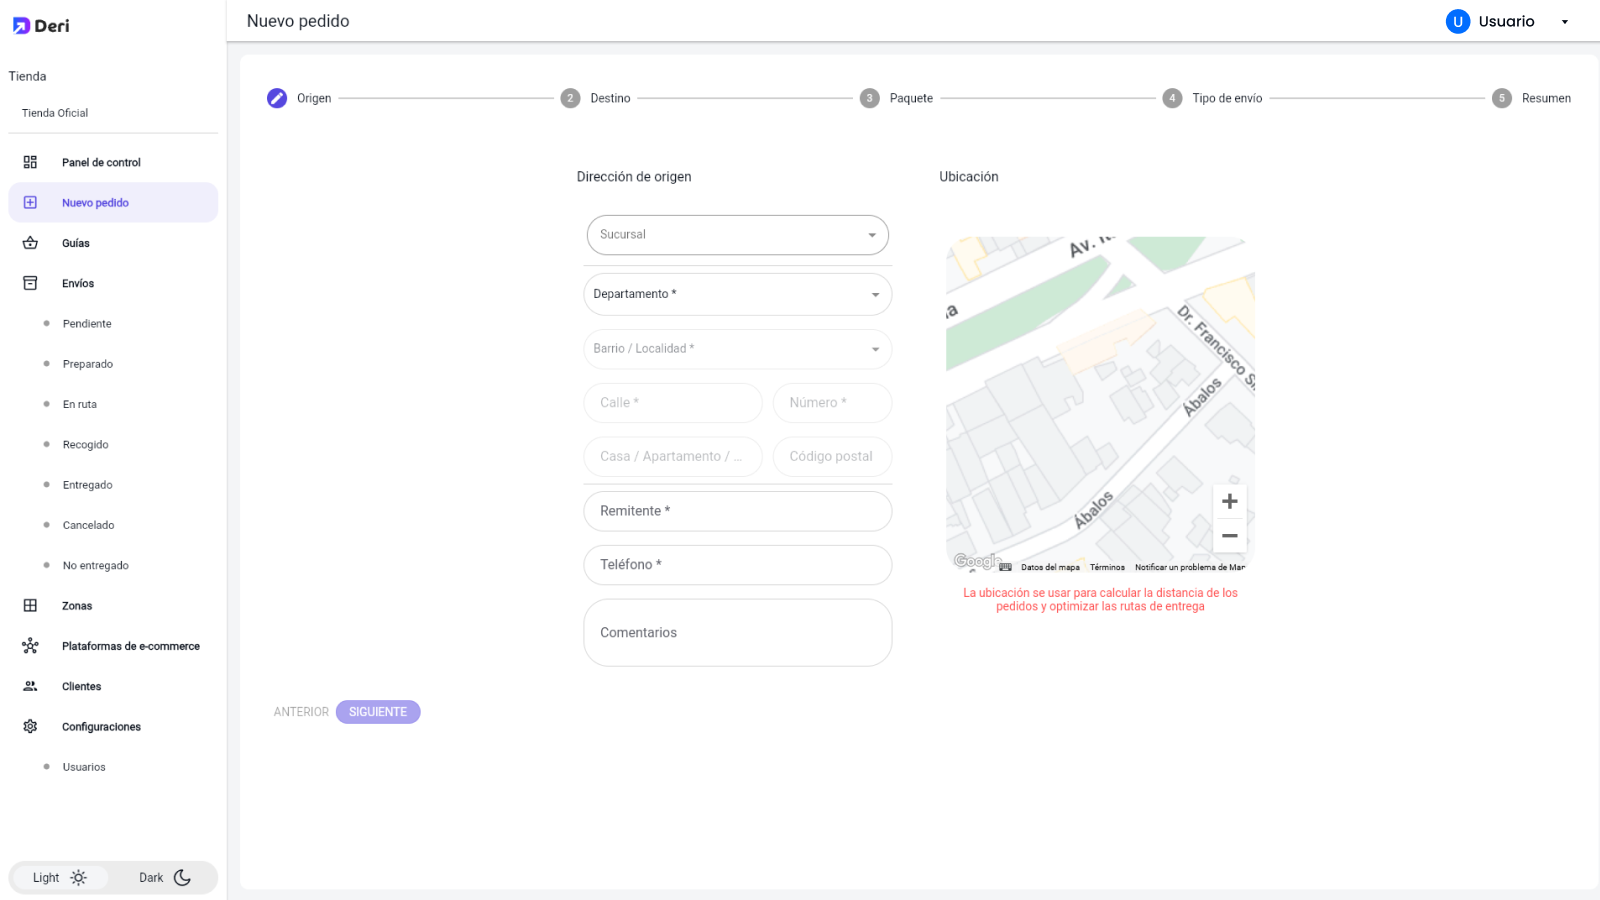Jump to the Destino step
The image size is (1600, 900).
[596, 98]
